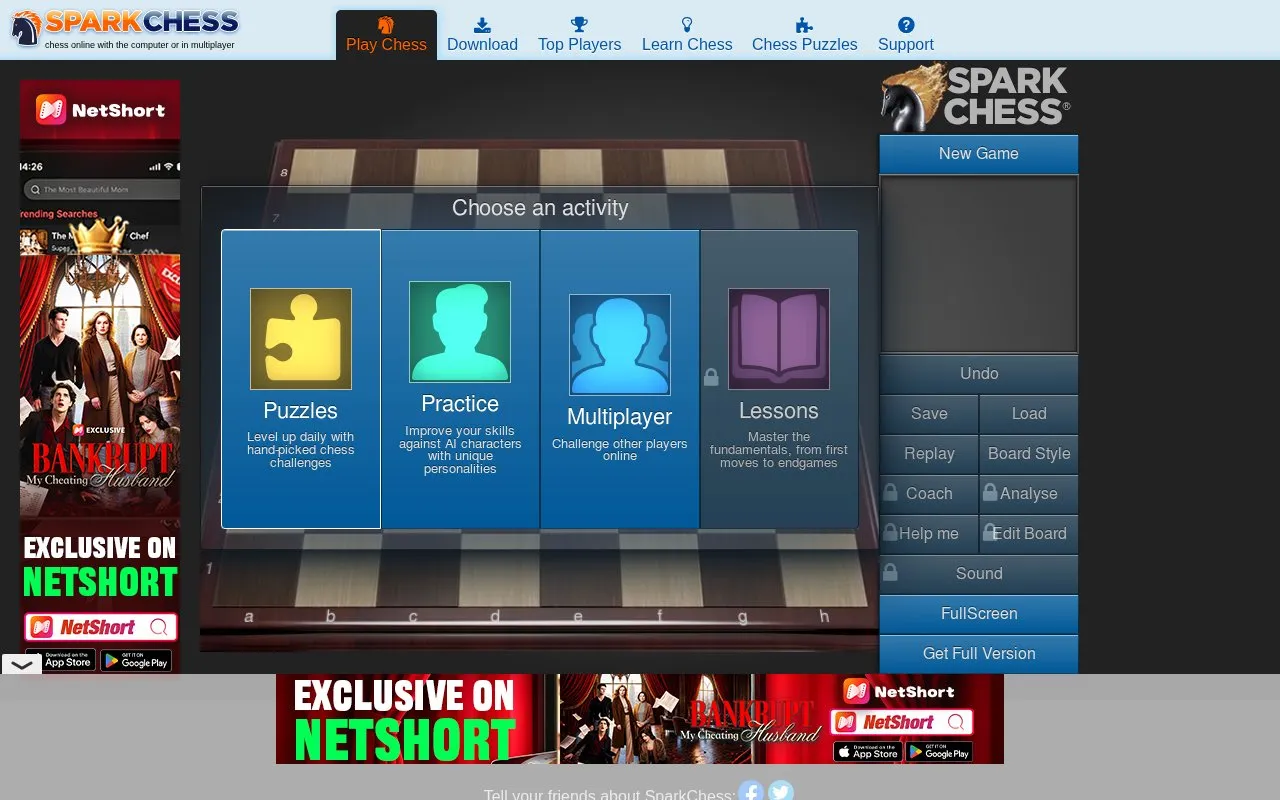Click NetShort search box in the bottom banner

[902, 722]
